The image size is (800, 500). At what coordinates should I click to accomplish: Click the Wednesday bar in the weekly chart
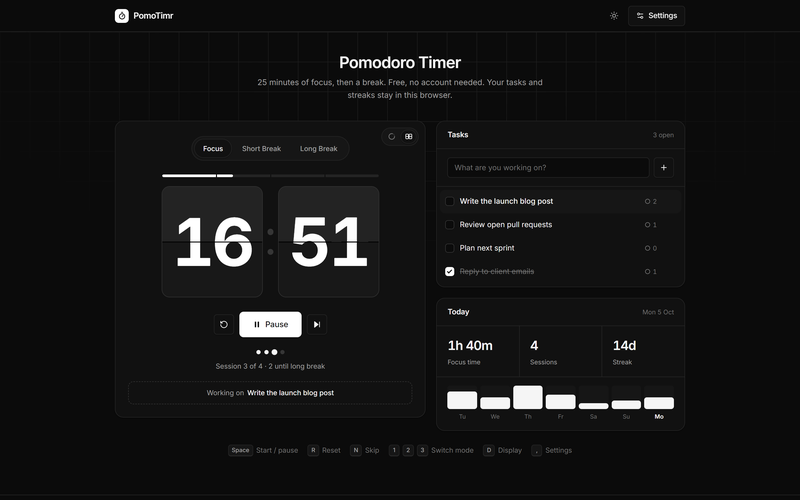coord(495,403)
